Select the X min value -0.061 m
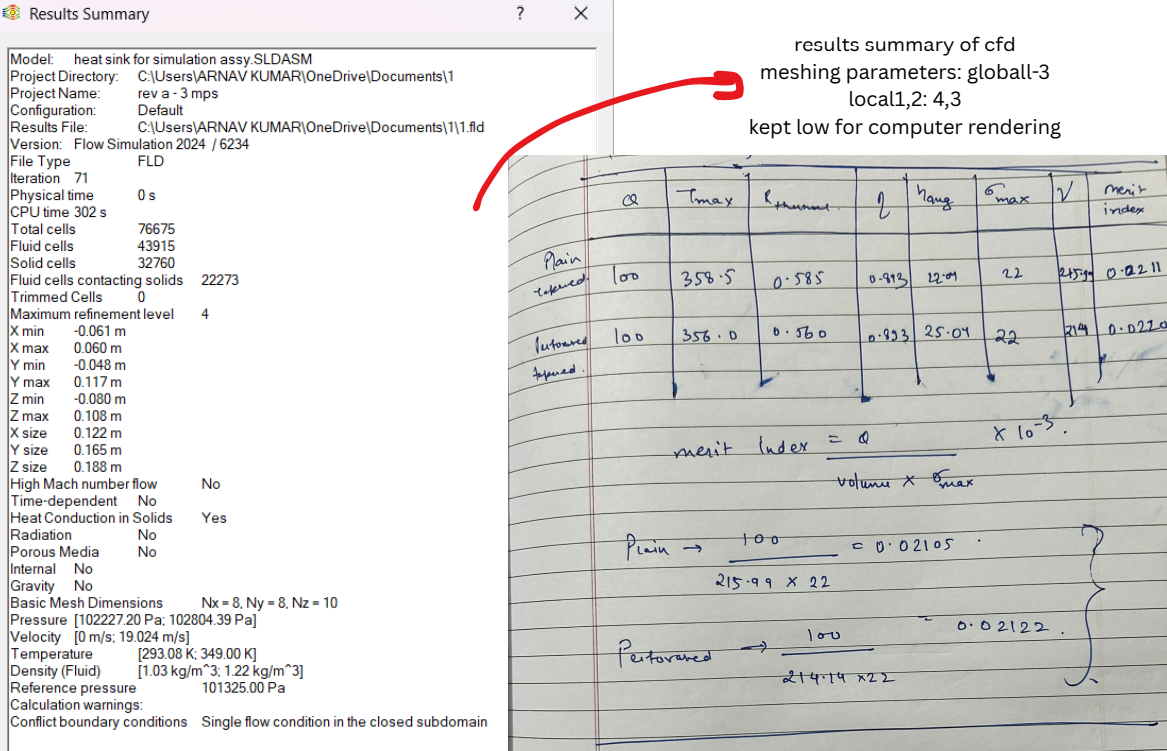The height and width of the screenshot is (751, 1167). tap(100, 331)
